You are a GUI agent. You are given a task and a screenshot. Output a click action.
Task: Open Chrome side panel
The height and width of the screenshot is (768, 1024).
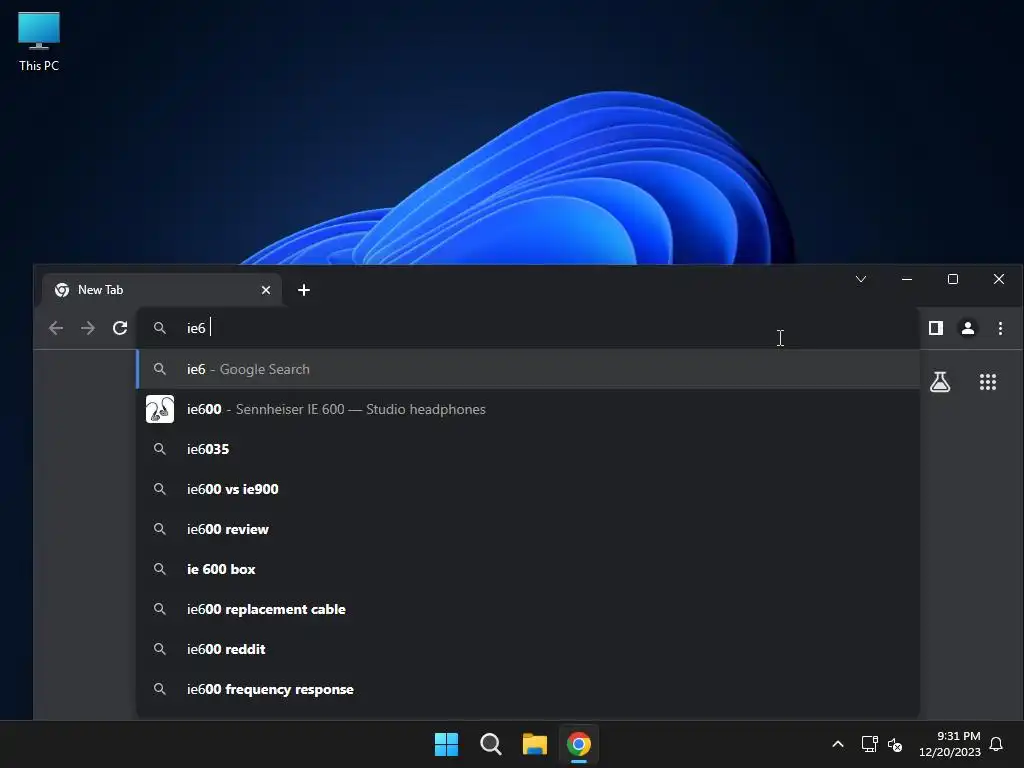936,328
